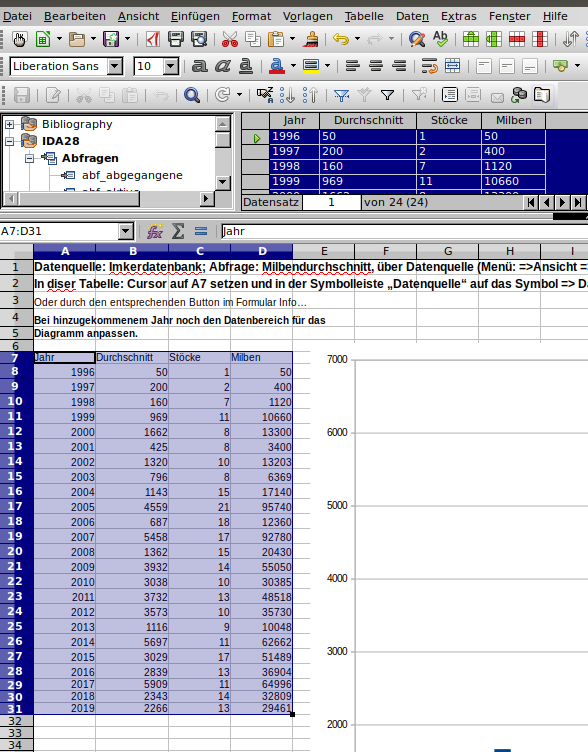Go to the next data record

point(563,202)
